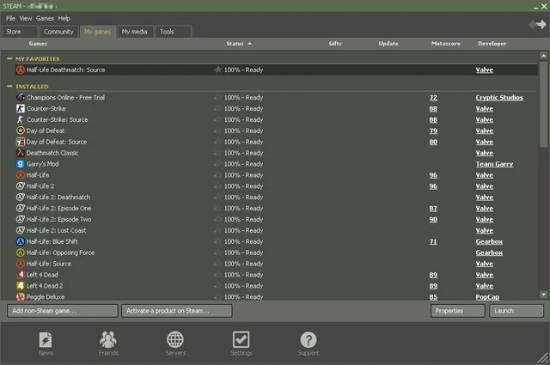This screenshot has width=550, height=365.
Task: Open the File menu
Action: [x=11, y=18]
